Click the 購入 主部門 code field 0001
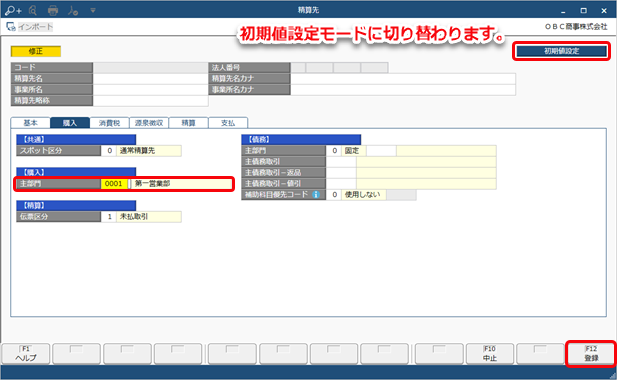The height and width of the screenshot is (380, 617). 114,184
